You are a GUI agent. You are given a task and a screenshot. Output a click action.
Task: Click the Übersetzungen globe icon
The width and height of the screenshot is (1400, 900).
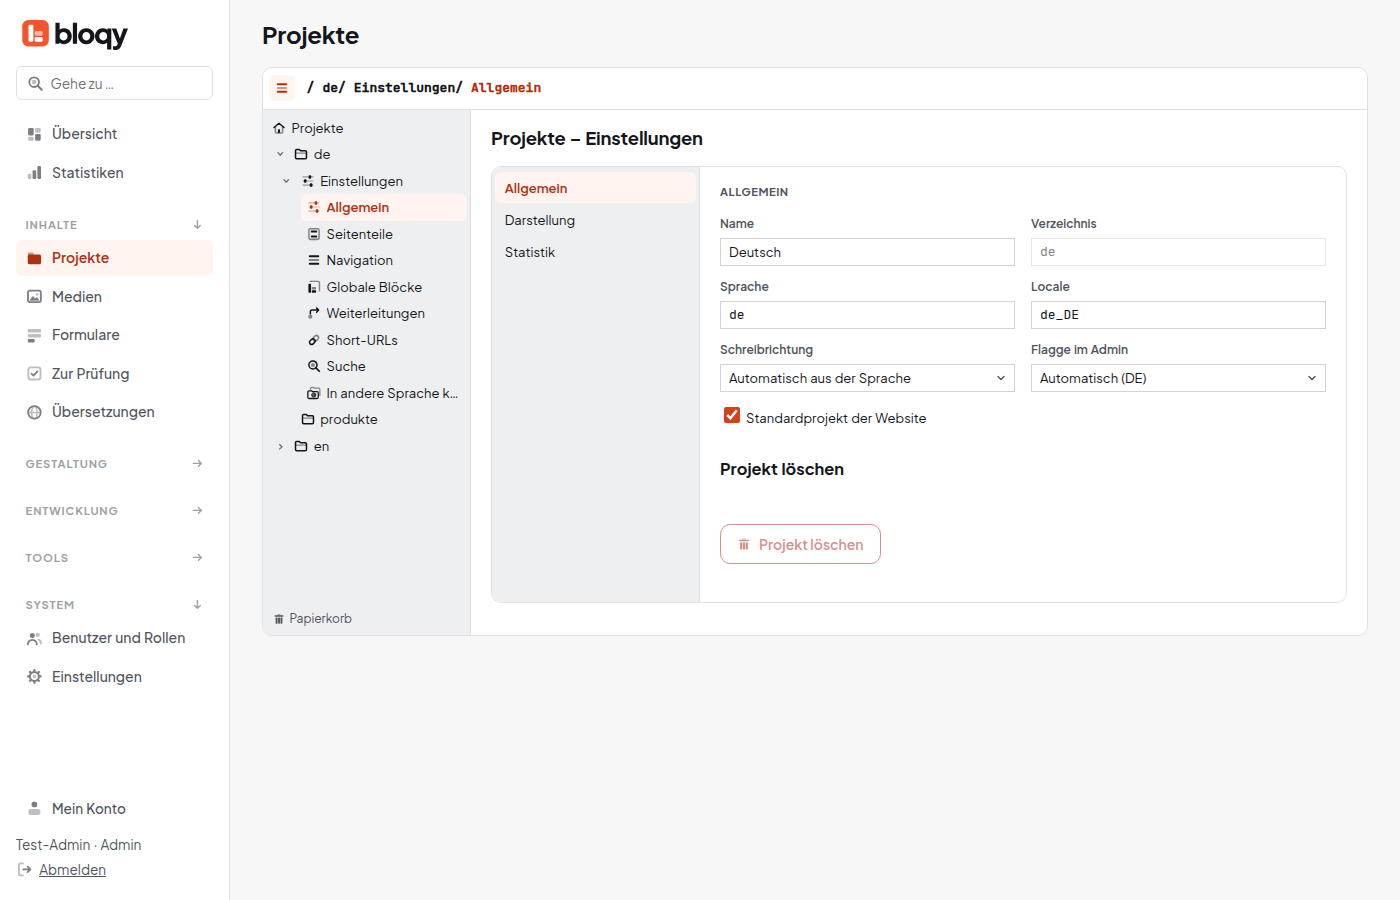click(34, 412)
